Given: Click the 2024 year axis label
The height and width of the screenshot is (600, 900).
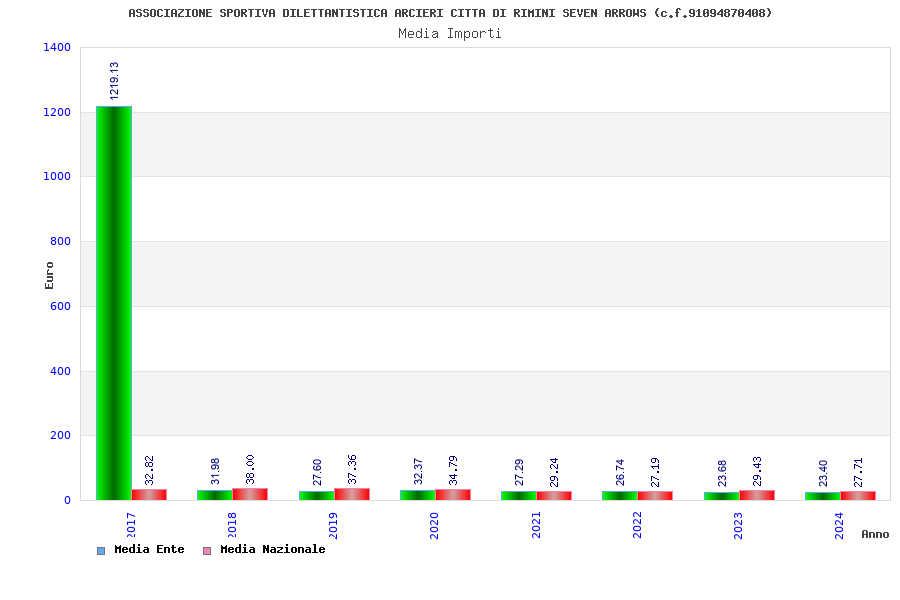Looking at the screenshot, I should click(839, 525).
